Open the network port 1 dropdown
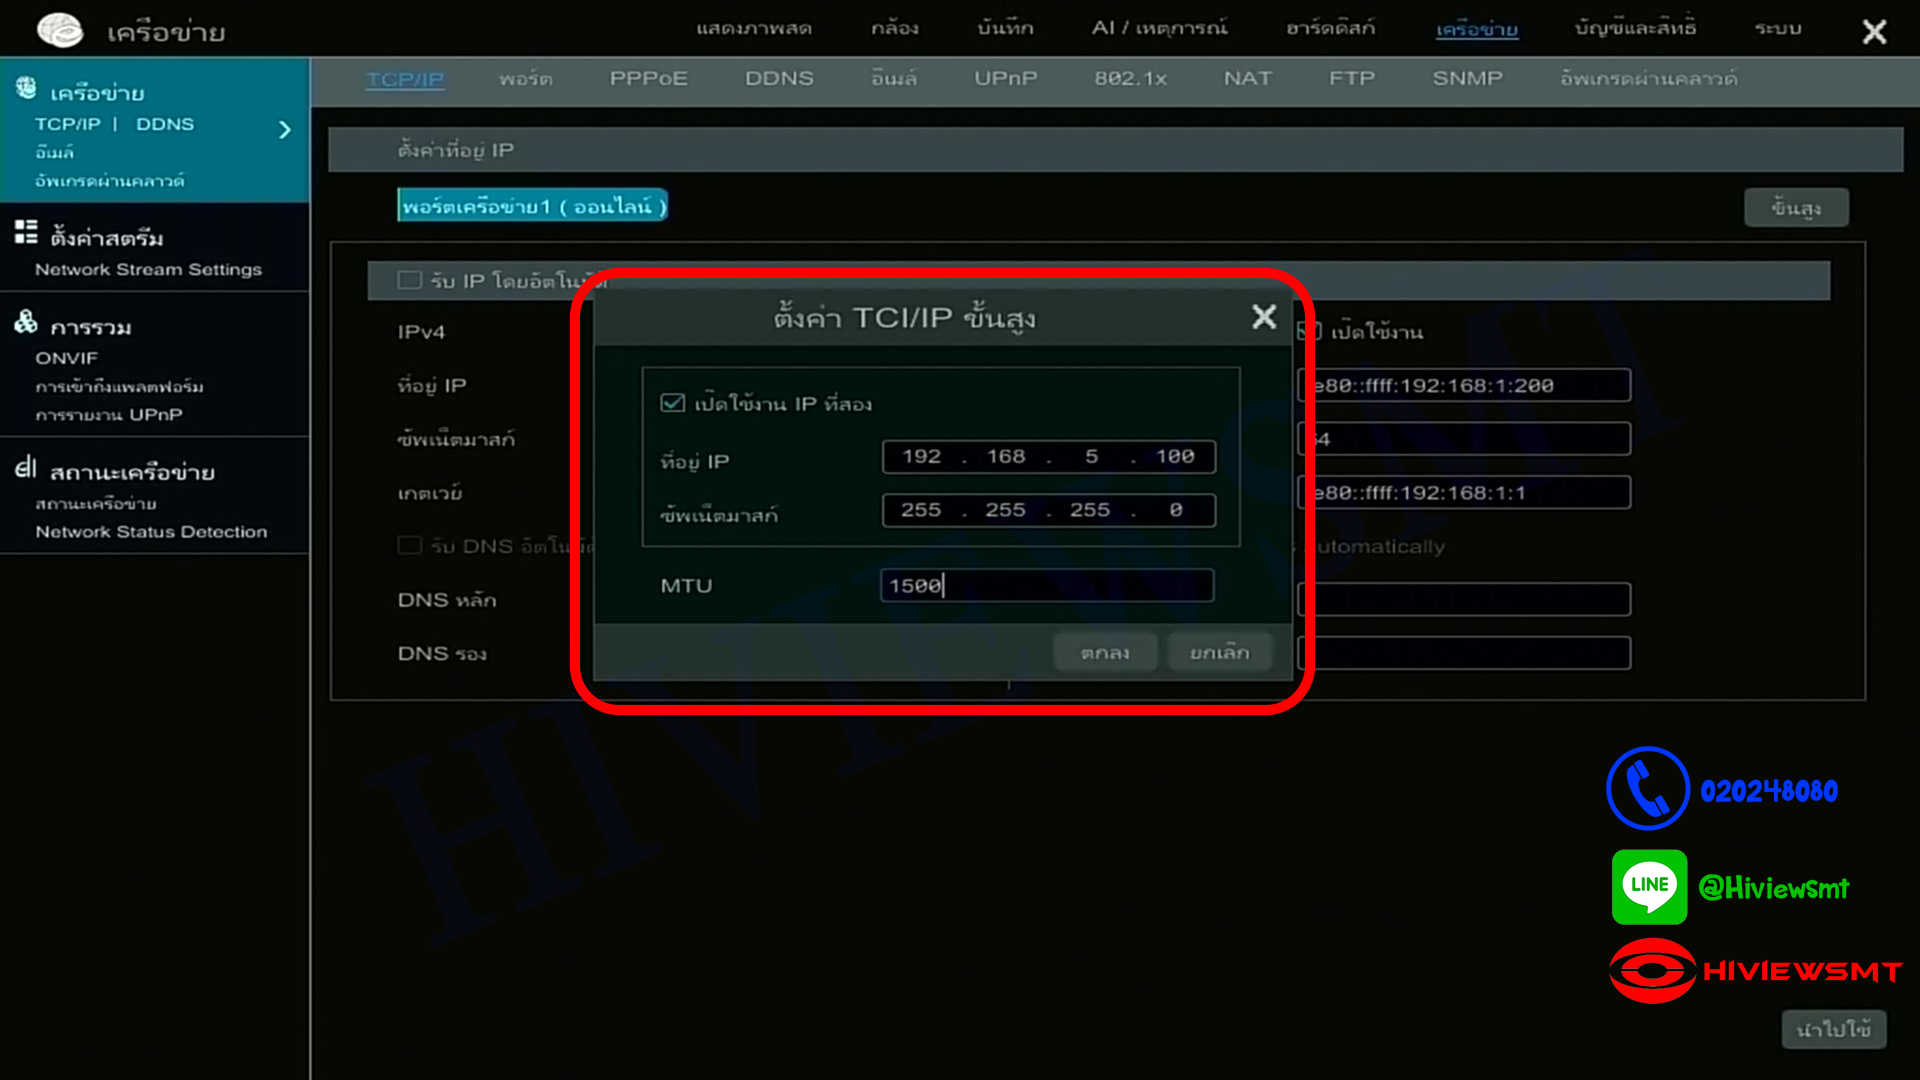This screenshot has width=1920, height=1080. point(532,206)
